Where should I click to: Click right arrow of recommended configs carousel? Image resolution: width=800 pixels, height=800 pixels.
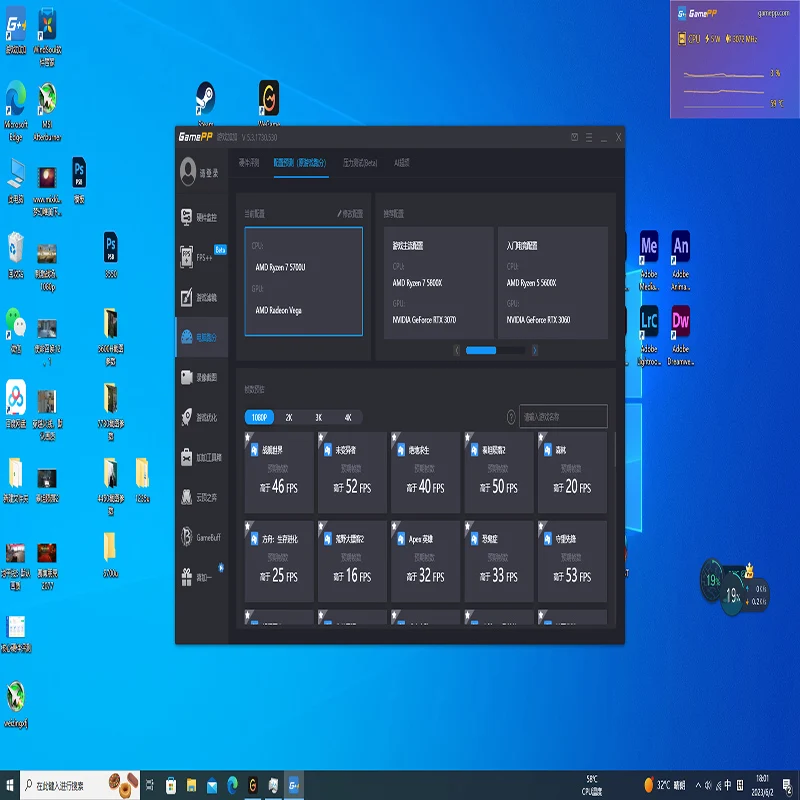tap(535, 350)
